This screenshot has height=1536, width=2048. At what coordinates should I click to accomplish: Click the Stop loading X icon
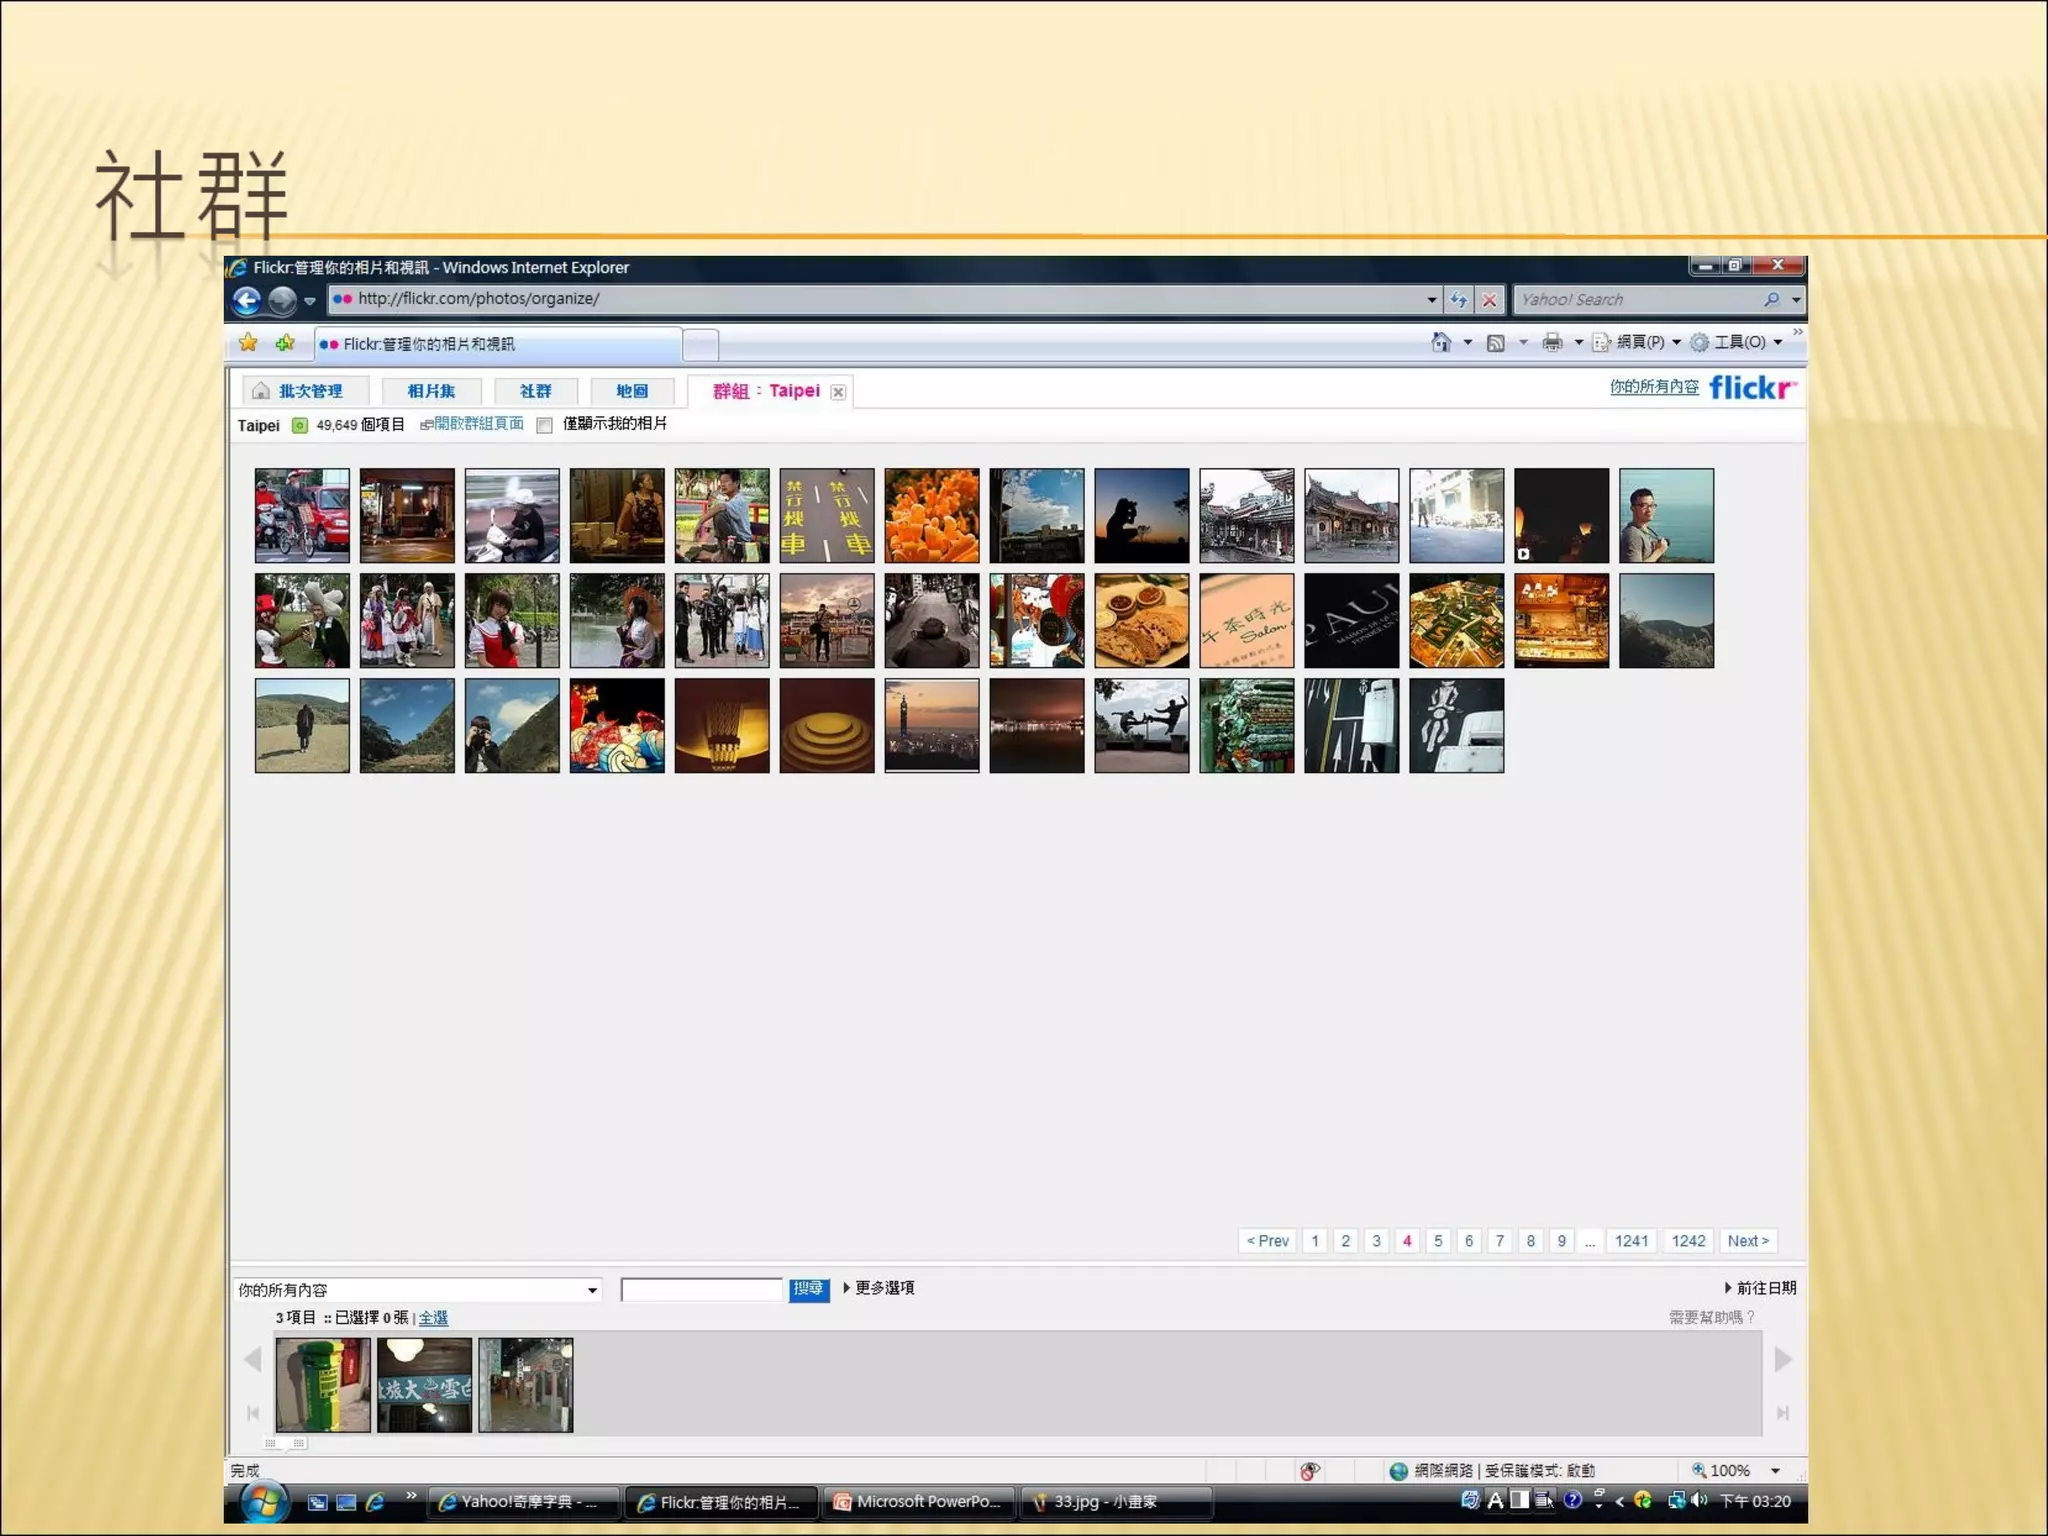click(x=1490, y=300)
